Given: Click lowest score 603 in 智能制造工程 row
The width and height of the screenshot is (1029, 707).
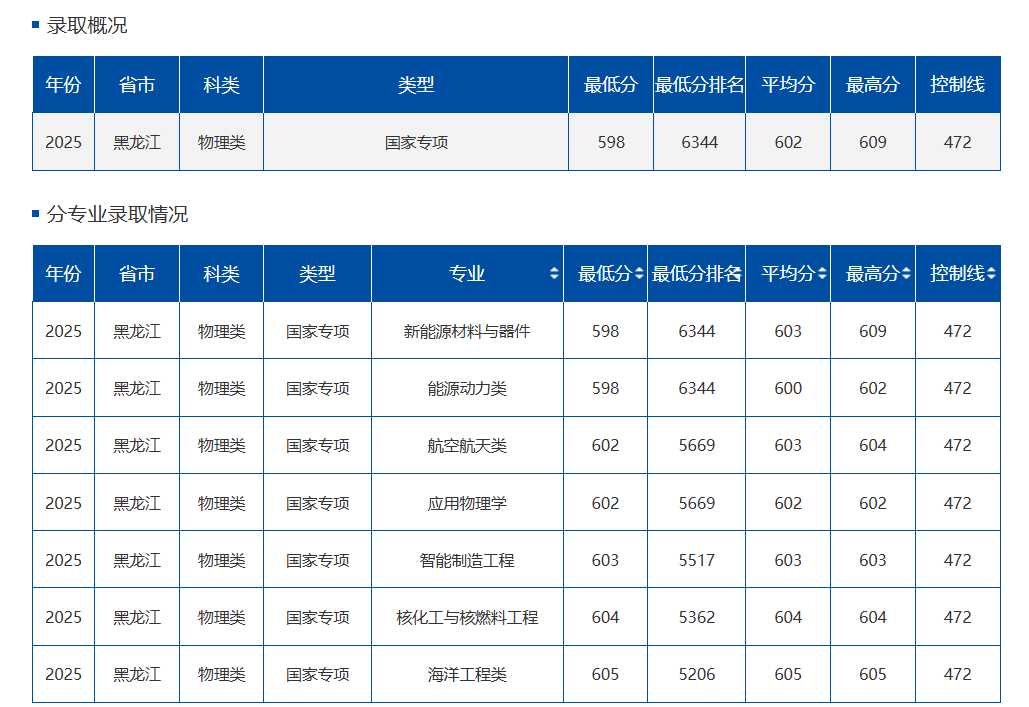Looking at the screenshot, I should tap(605, 560).
